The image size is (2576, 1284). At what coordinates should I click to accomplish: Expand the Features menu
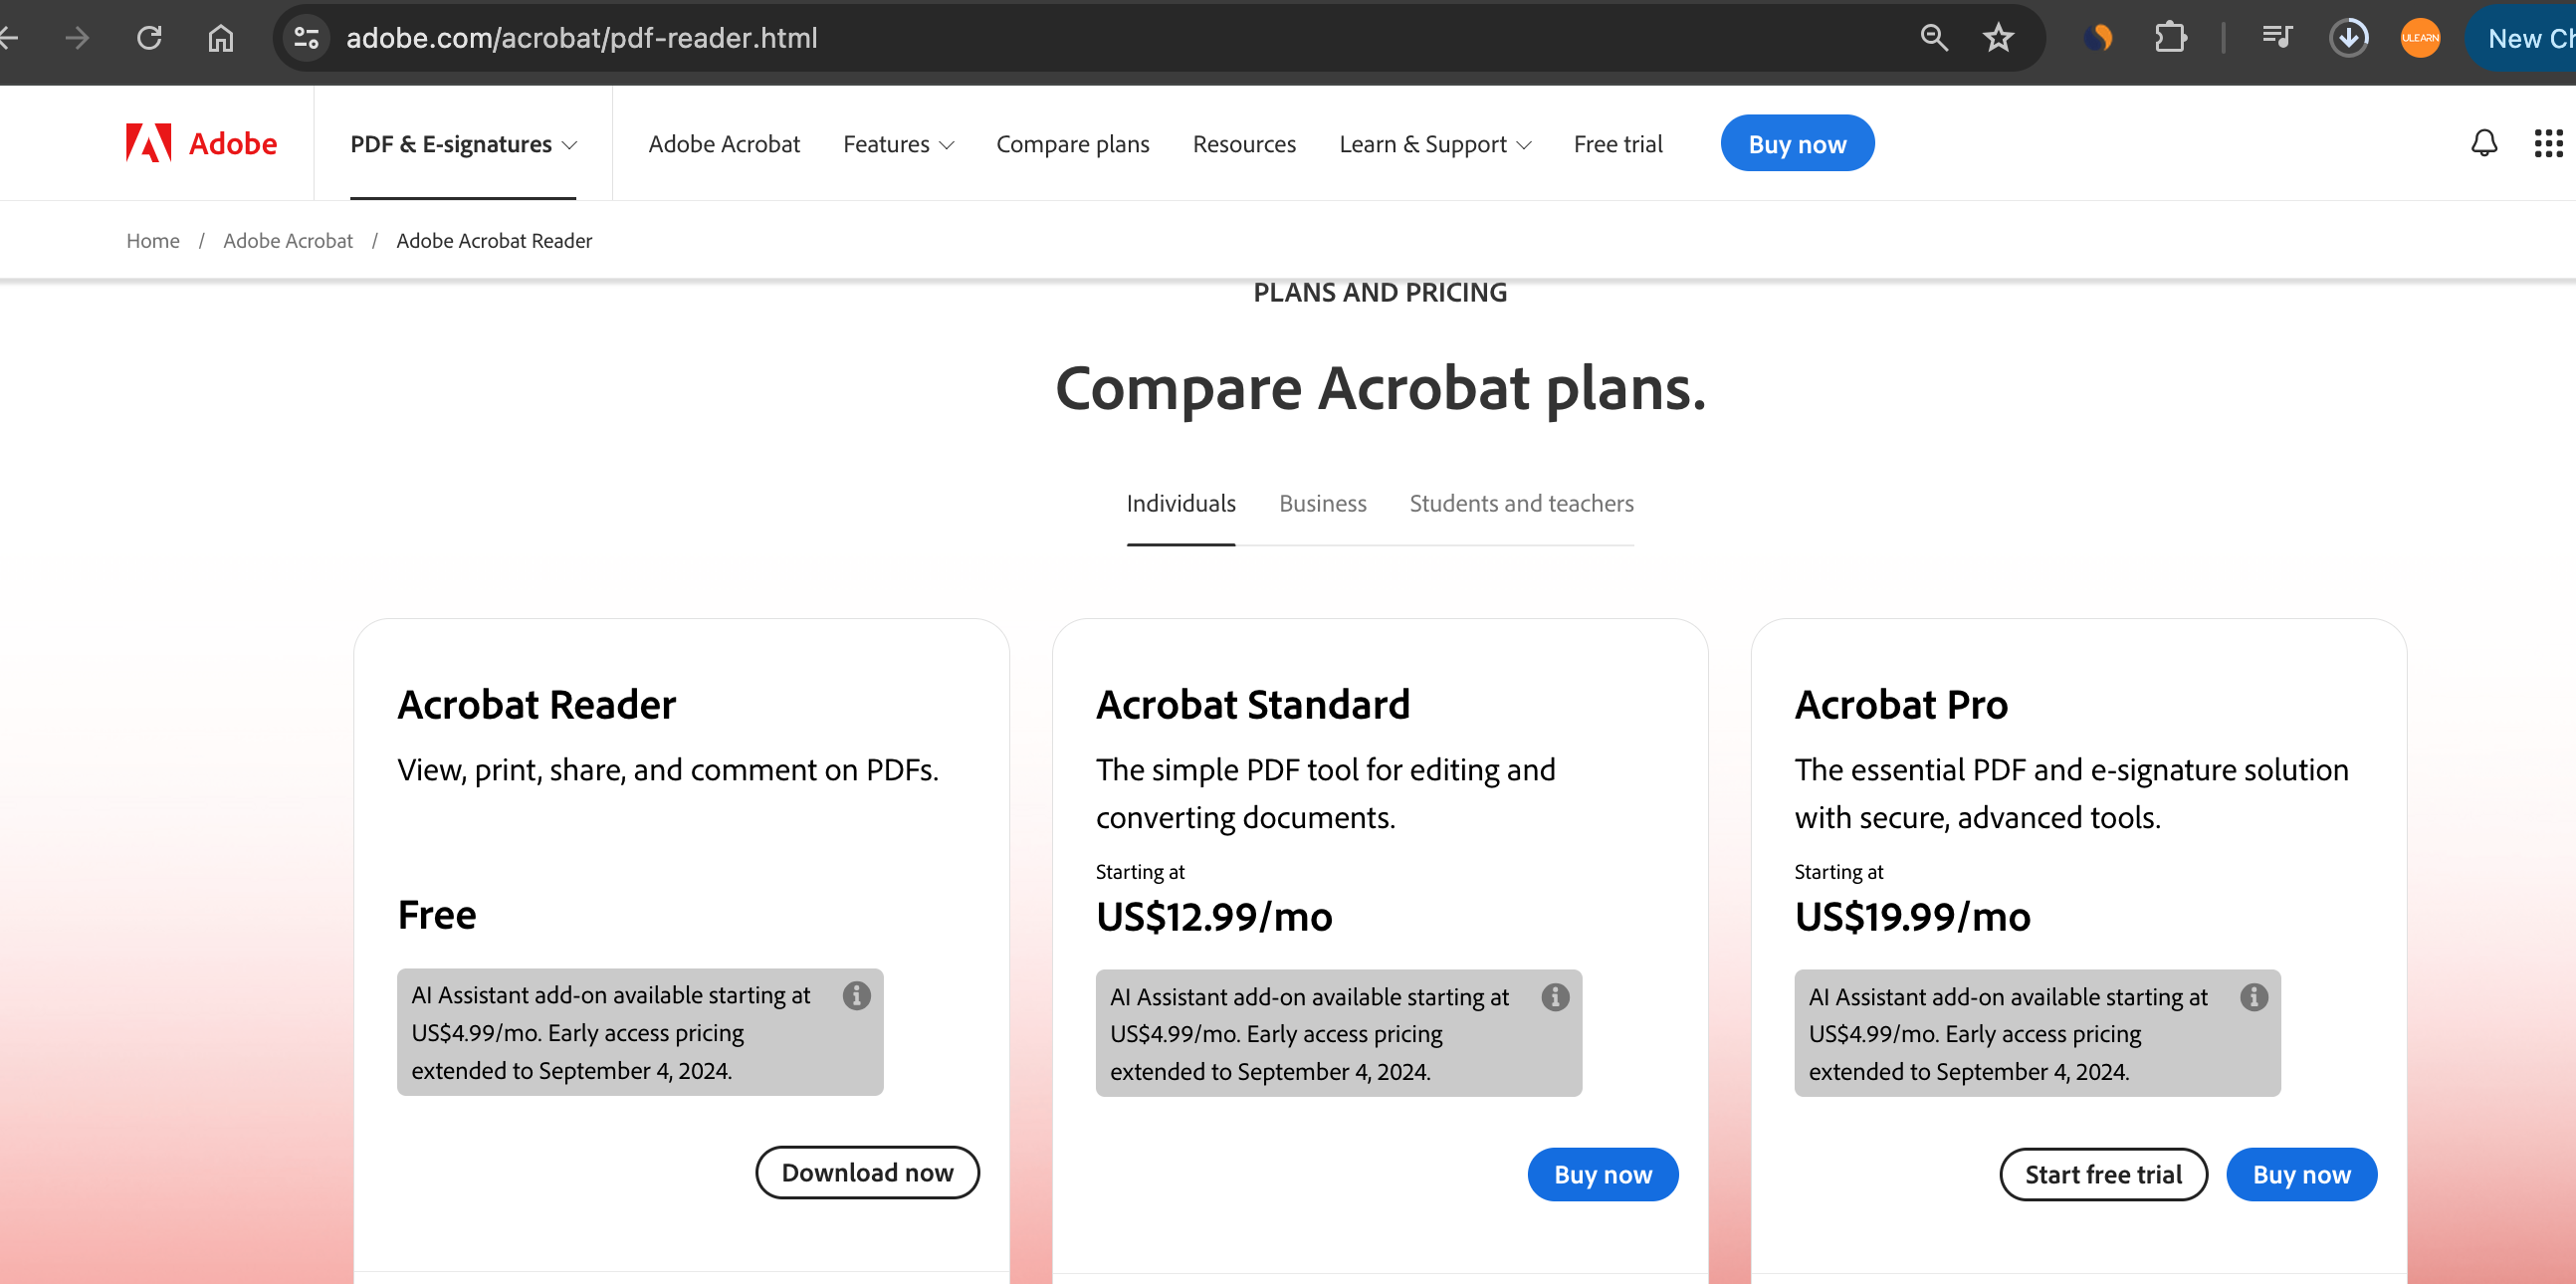pyautogui.click(x=897, y=144)
